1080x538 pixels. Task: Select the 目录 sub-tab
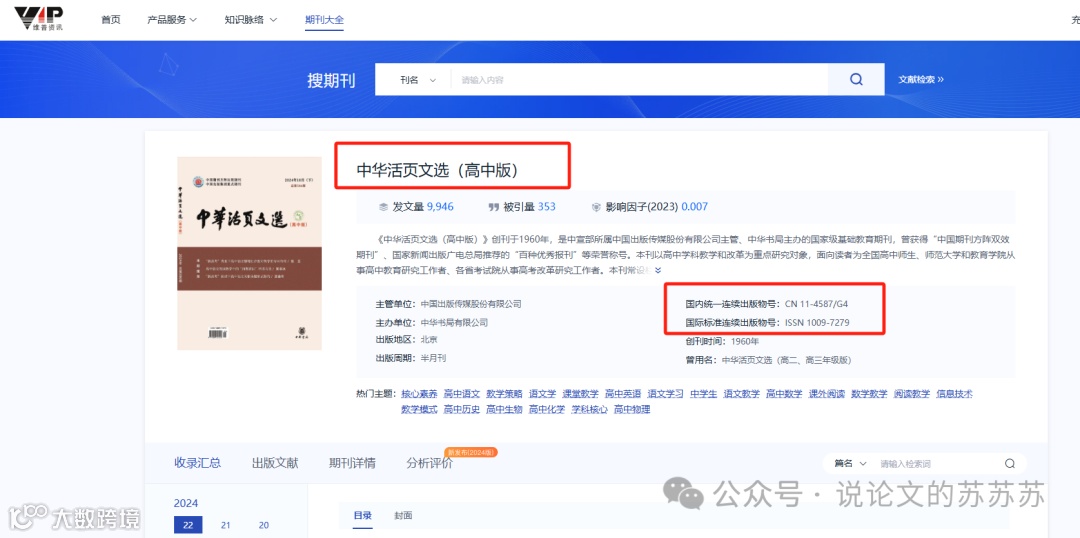point(363,515)
